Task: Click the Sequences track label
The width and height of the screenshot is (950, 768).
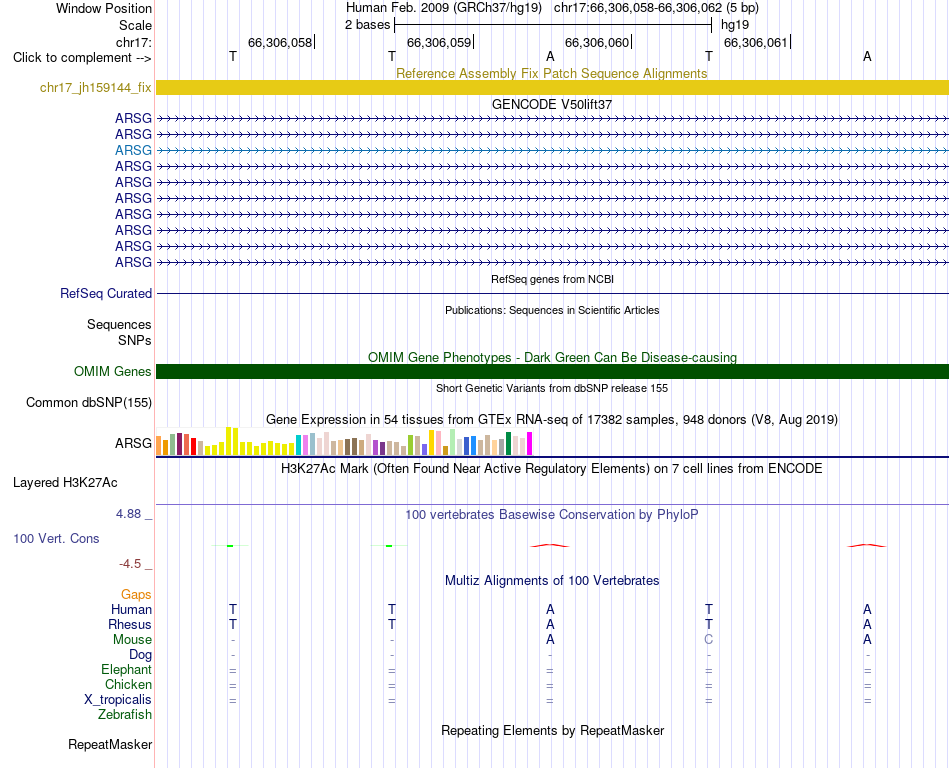Action: click(119, 324)
